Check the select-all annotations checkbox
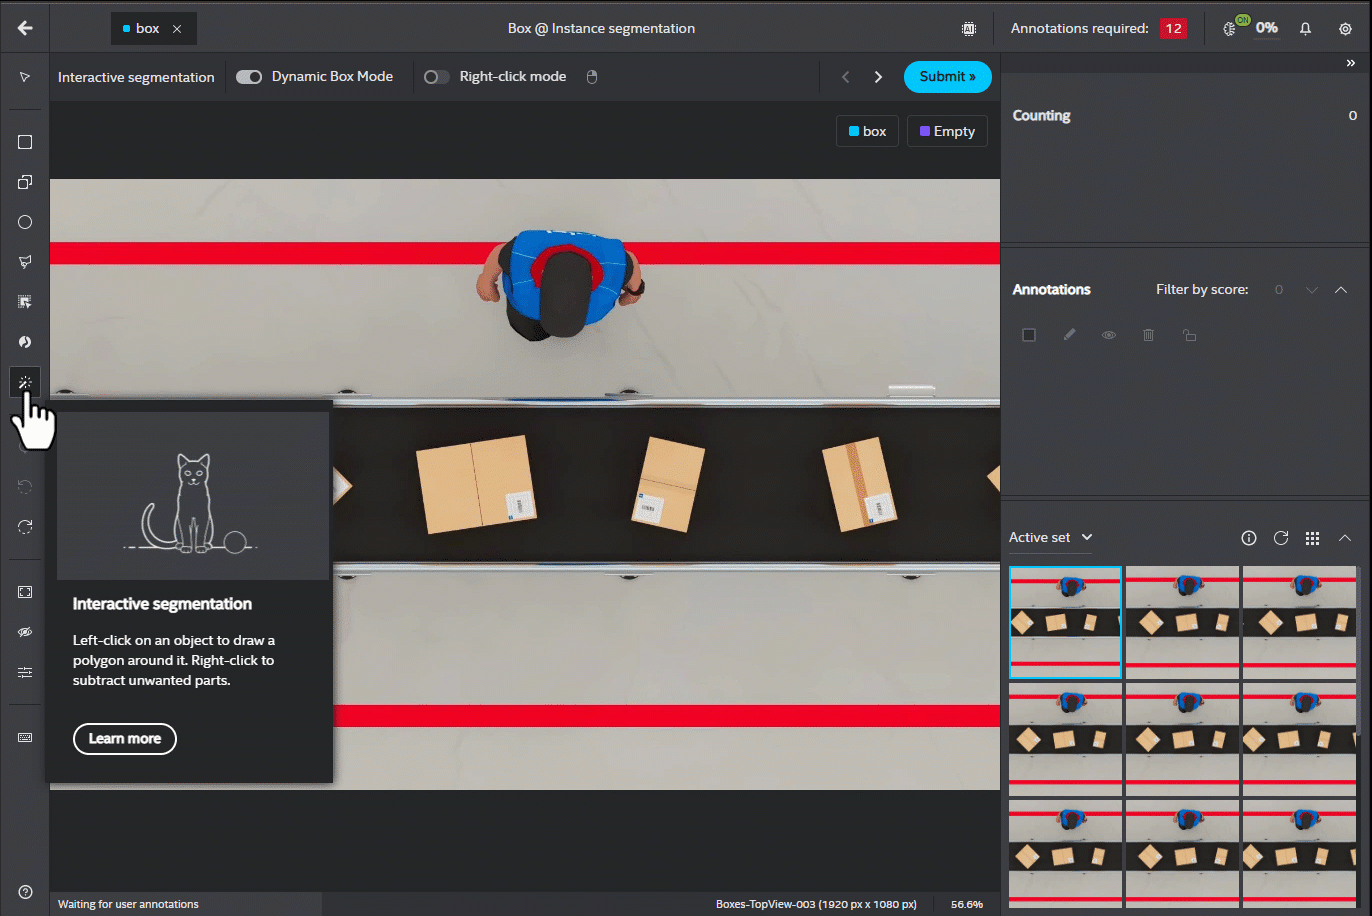 [1029, 335]
